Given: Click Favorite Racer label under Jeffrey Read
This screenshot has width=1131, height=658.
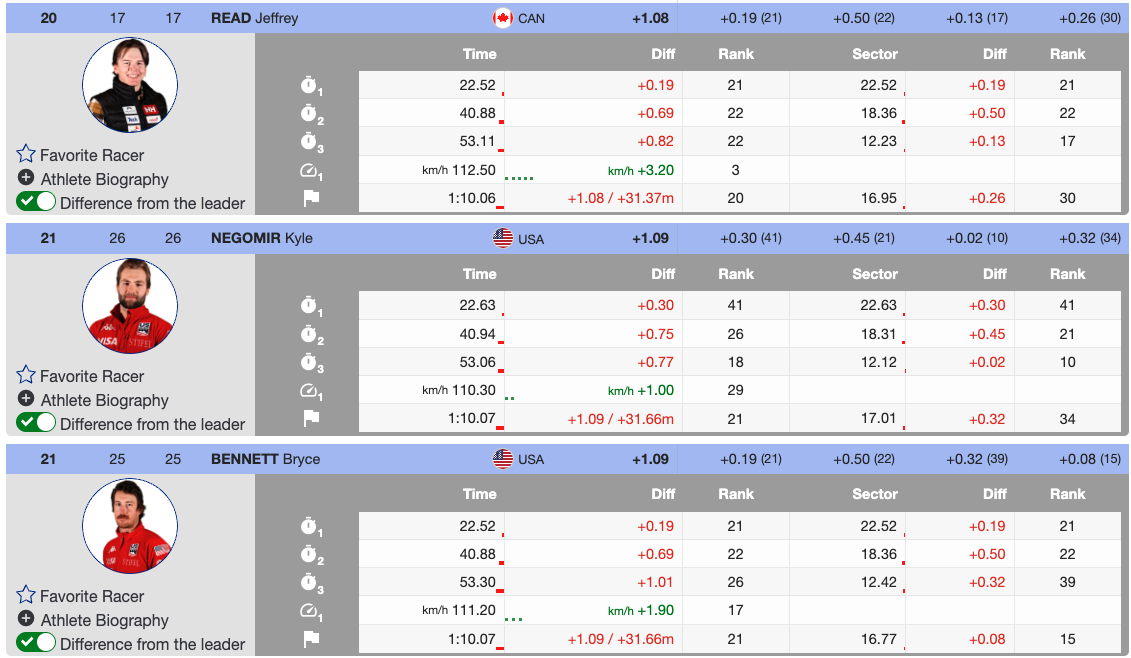Looking at the screenshot, I should click(x=92, y=155).
